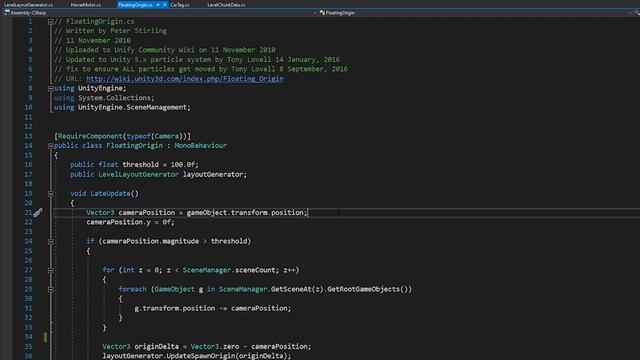The width and height of the screenshot is (640, 360).
Task: Click 'Vector3.zero' on line 35
Action: 215,346
